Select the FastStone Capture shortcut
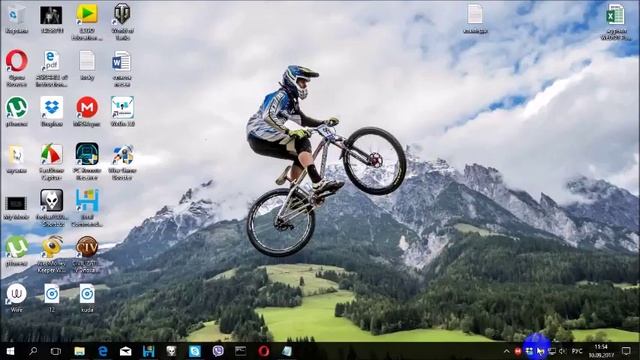This screenshot has width=640, height=360. pyautogui.click(x=51, y=154)
